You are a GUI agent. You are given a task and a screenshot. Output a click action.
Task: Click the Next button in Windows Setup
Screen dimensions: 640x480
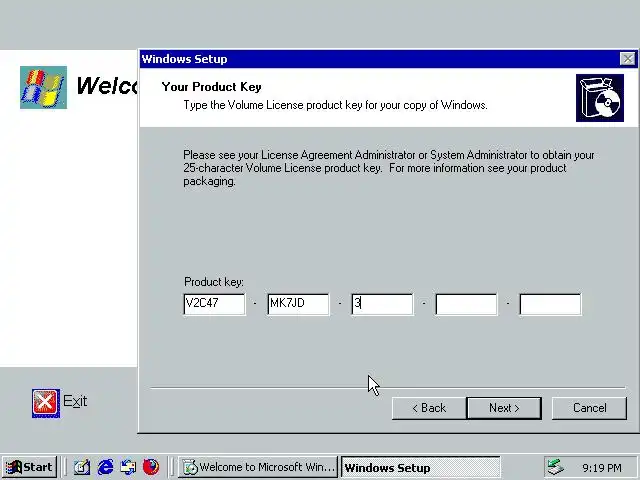coord(504,408)
